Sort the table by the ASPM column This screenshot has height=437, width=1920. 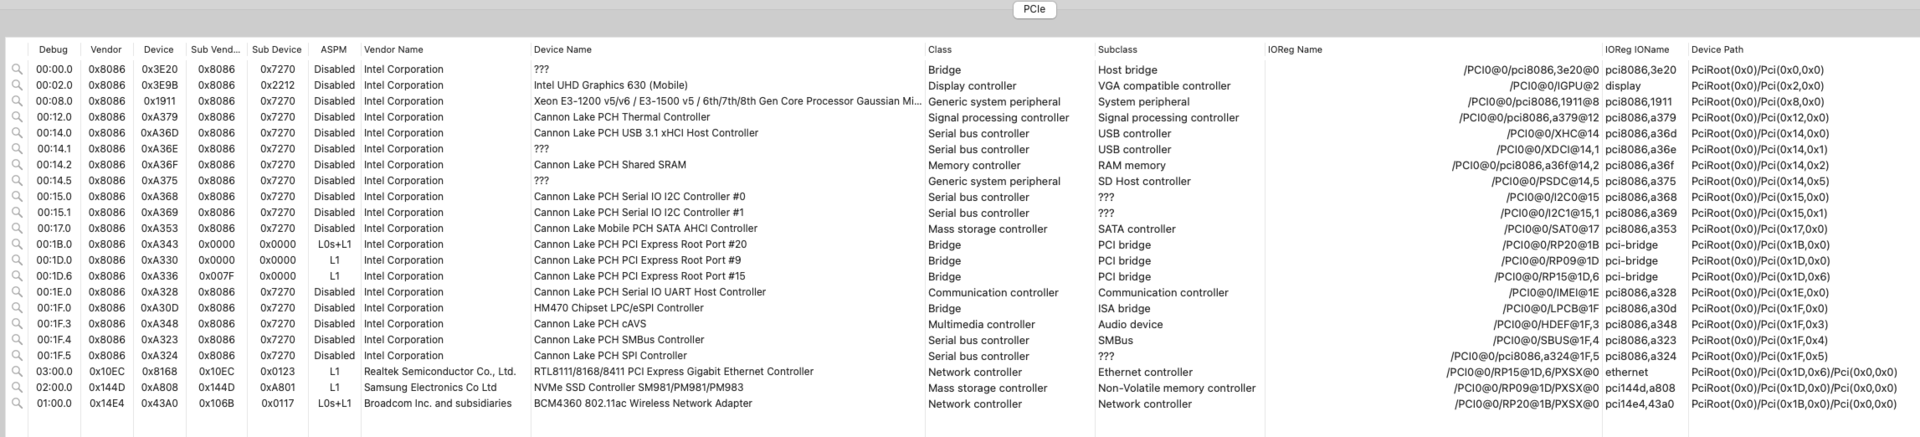tap(333, 50)
